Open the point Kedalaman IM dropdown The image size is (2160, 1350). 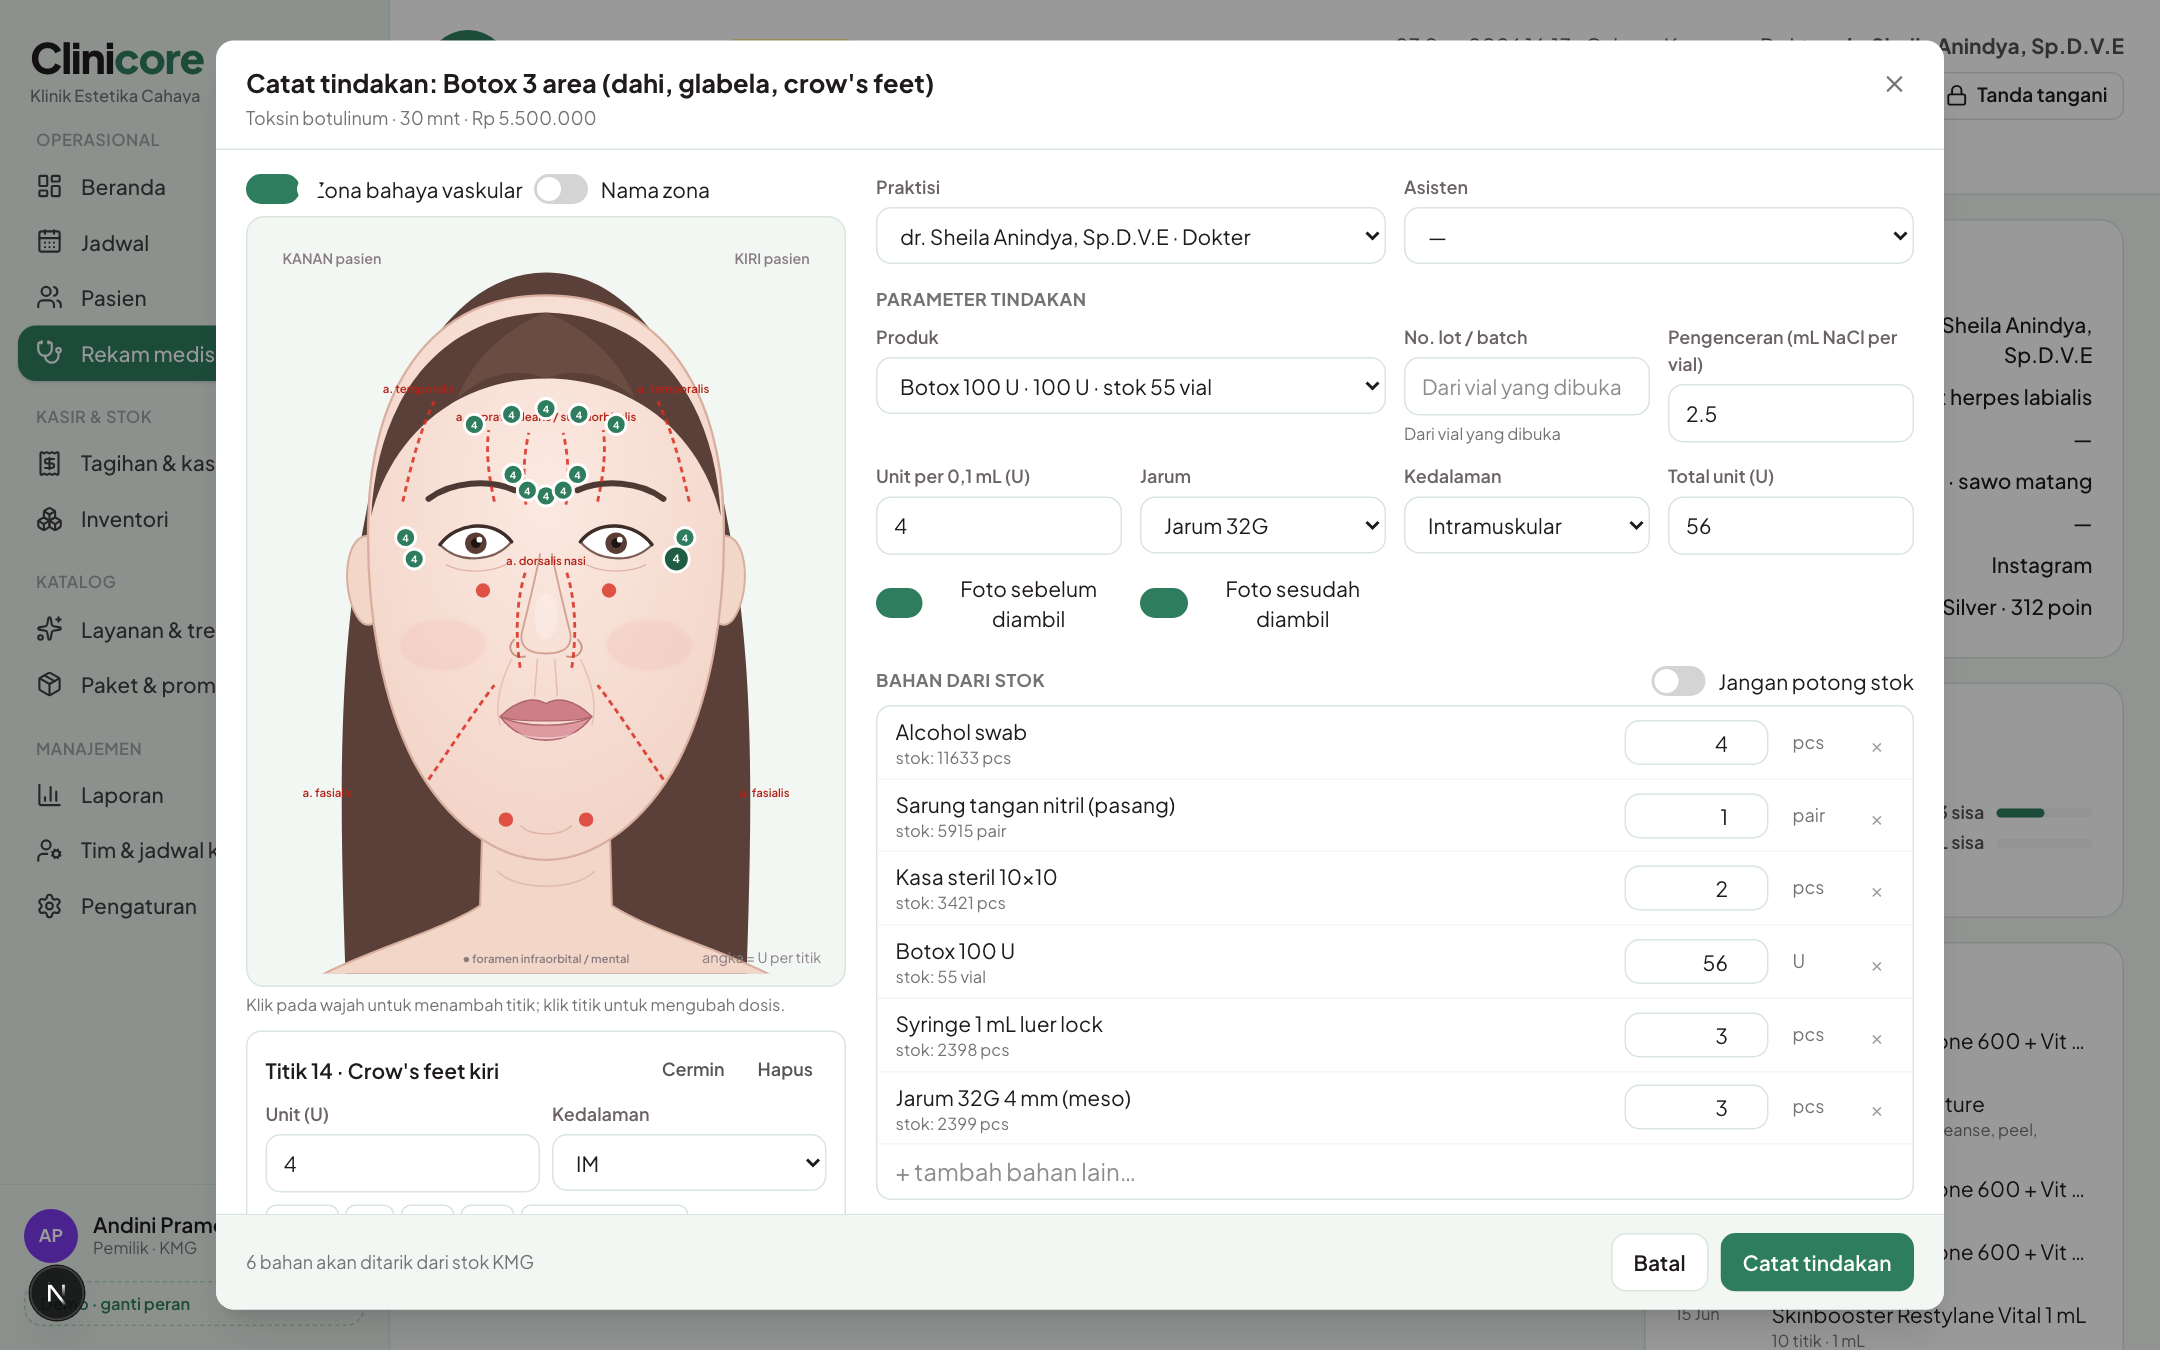click(x=689, y=1162)
